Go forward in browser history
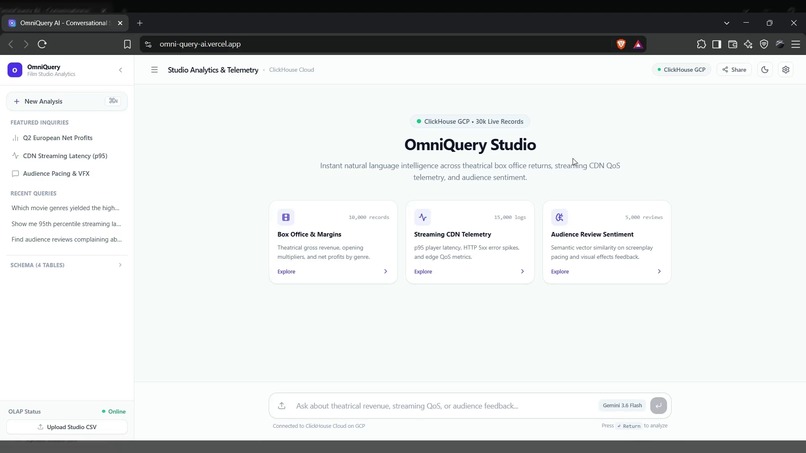Viewport: 806px width, 453px height. pyautogui.click(x=26, y=44)
